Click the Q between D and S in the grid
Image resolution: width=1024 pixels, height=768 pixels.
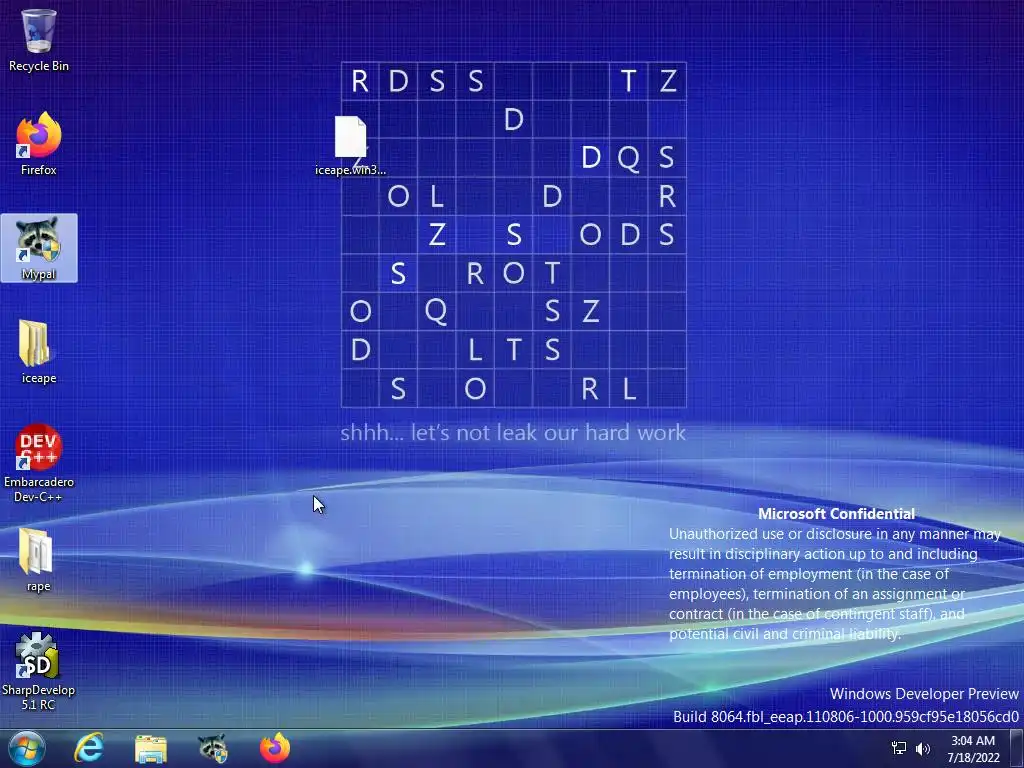(628, 158)
